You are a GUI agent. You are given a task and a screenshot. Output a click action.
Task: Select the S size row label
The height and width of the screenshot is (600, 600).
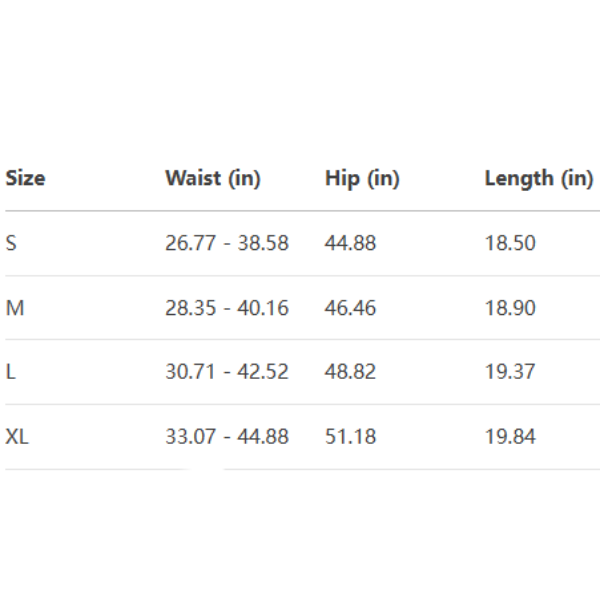coord(11,243)
